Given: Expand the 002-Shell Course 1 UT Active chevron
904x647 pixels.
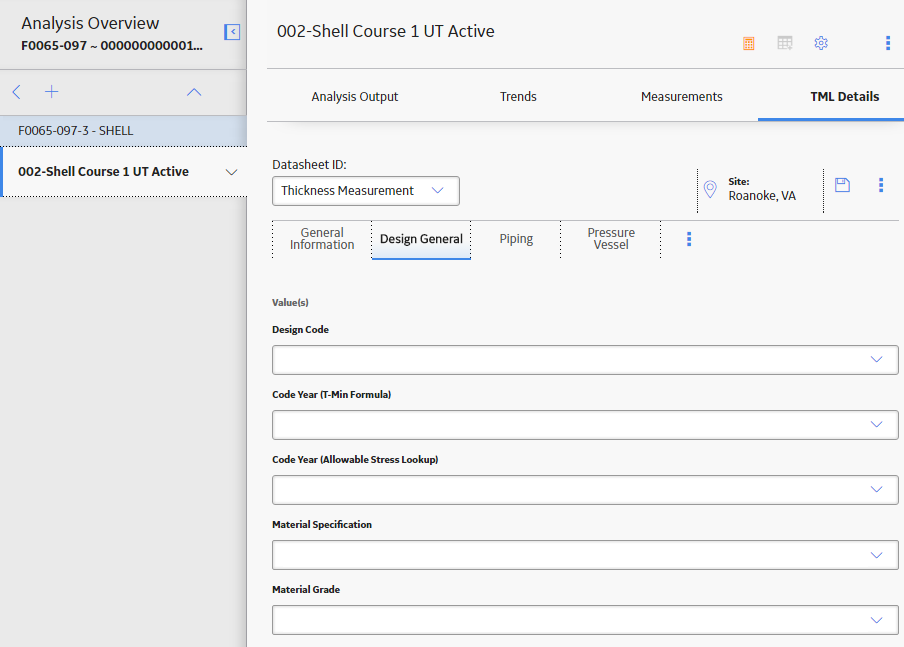Looking at the screenshot, I should click(231, 172).
